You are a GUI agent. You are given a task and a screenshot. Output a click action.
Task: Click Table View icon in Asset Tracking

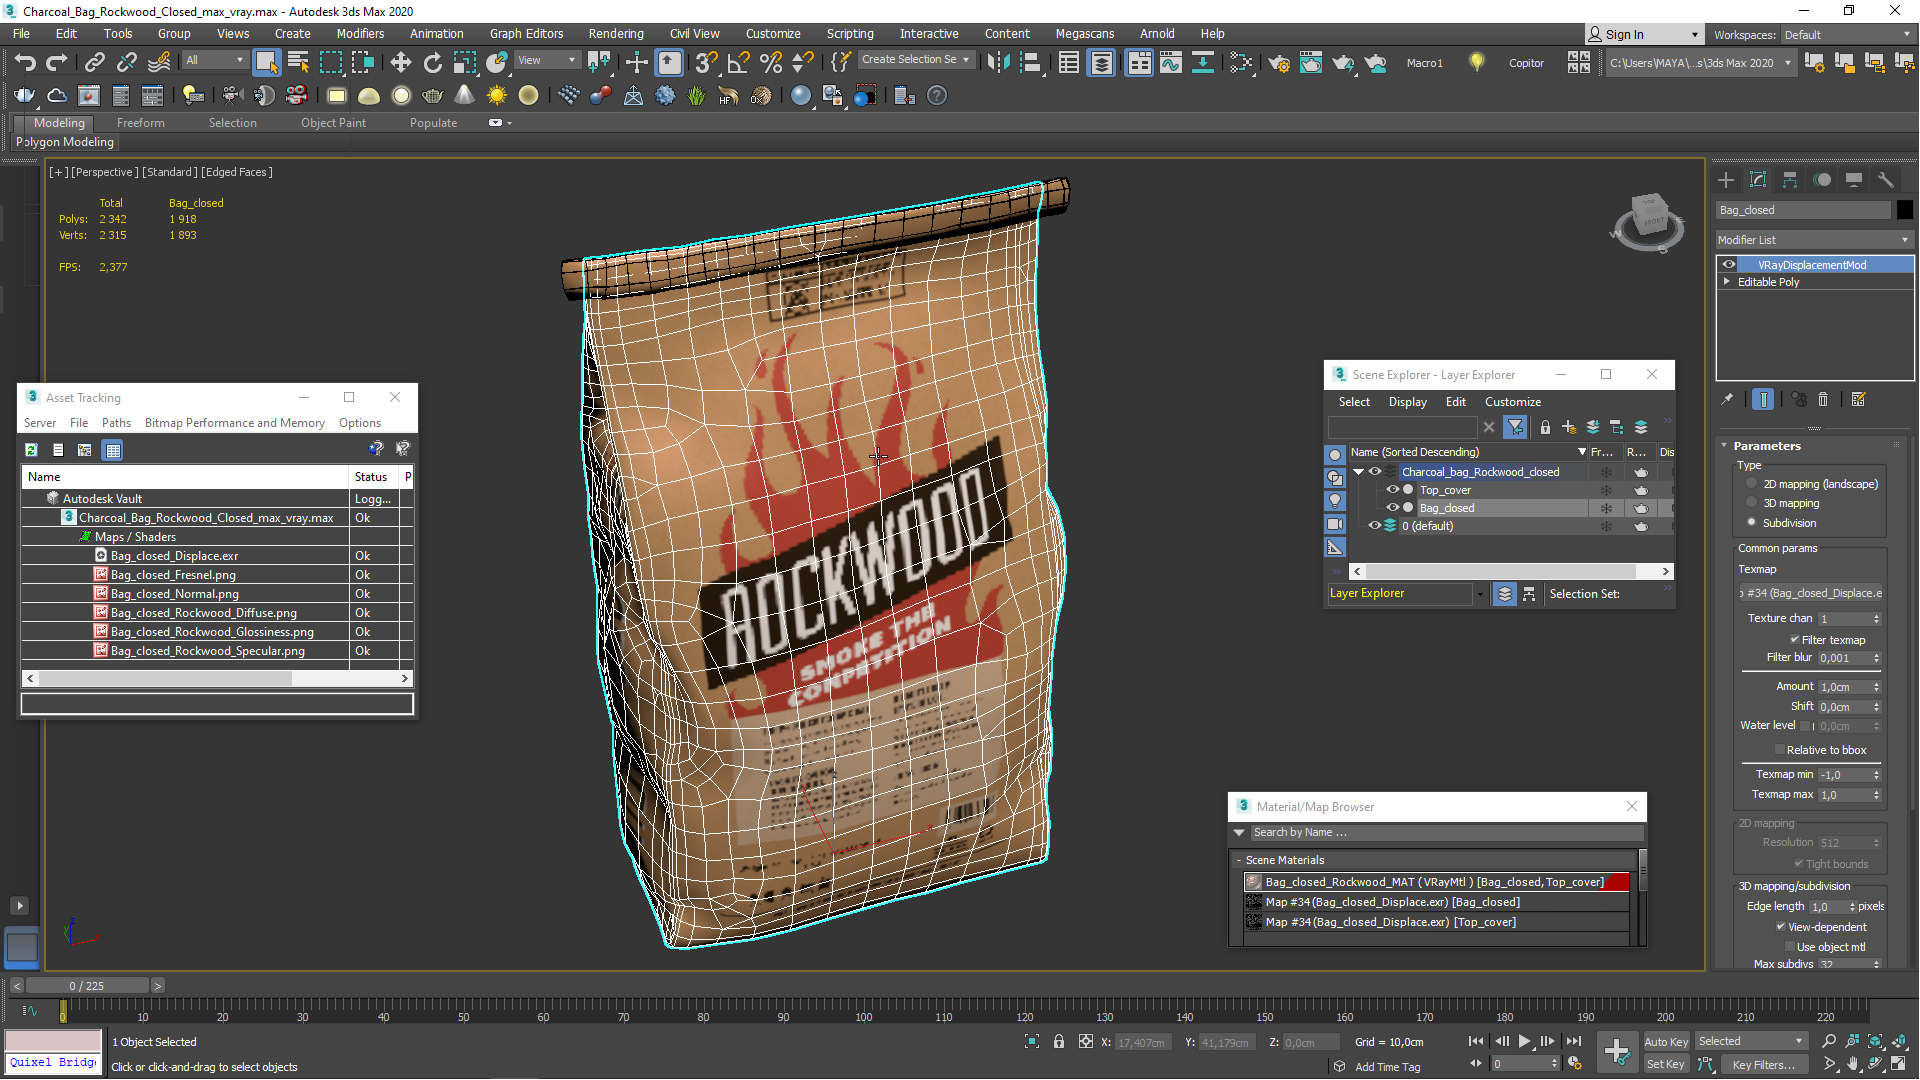click(x=113, y=450)
